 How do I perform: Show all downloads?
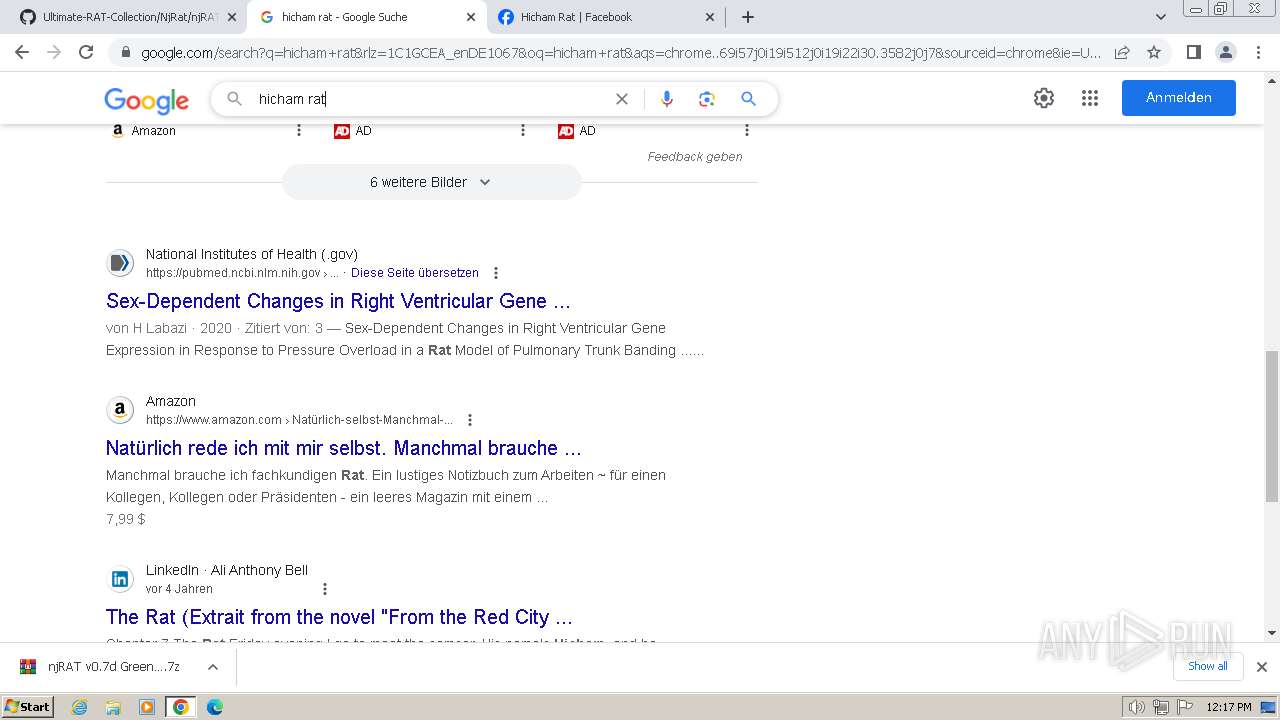coord(1207,666)
